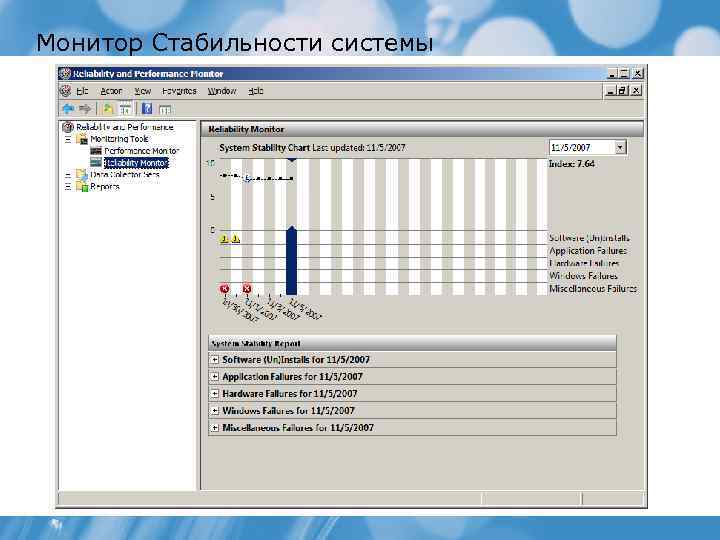The height and width of the screenshot is (540, 720).
Task: Click the Back arrow toolbar button
Action: tap(68, 109)
